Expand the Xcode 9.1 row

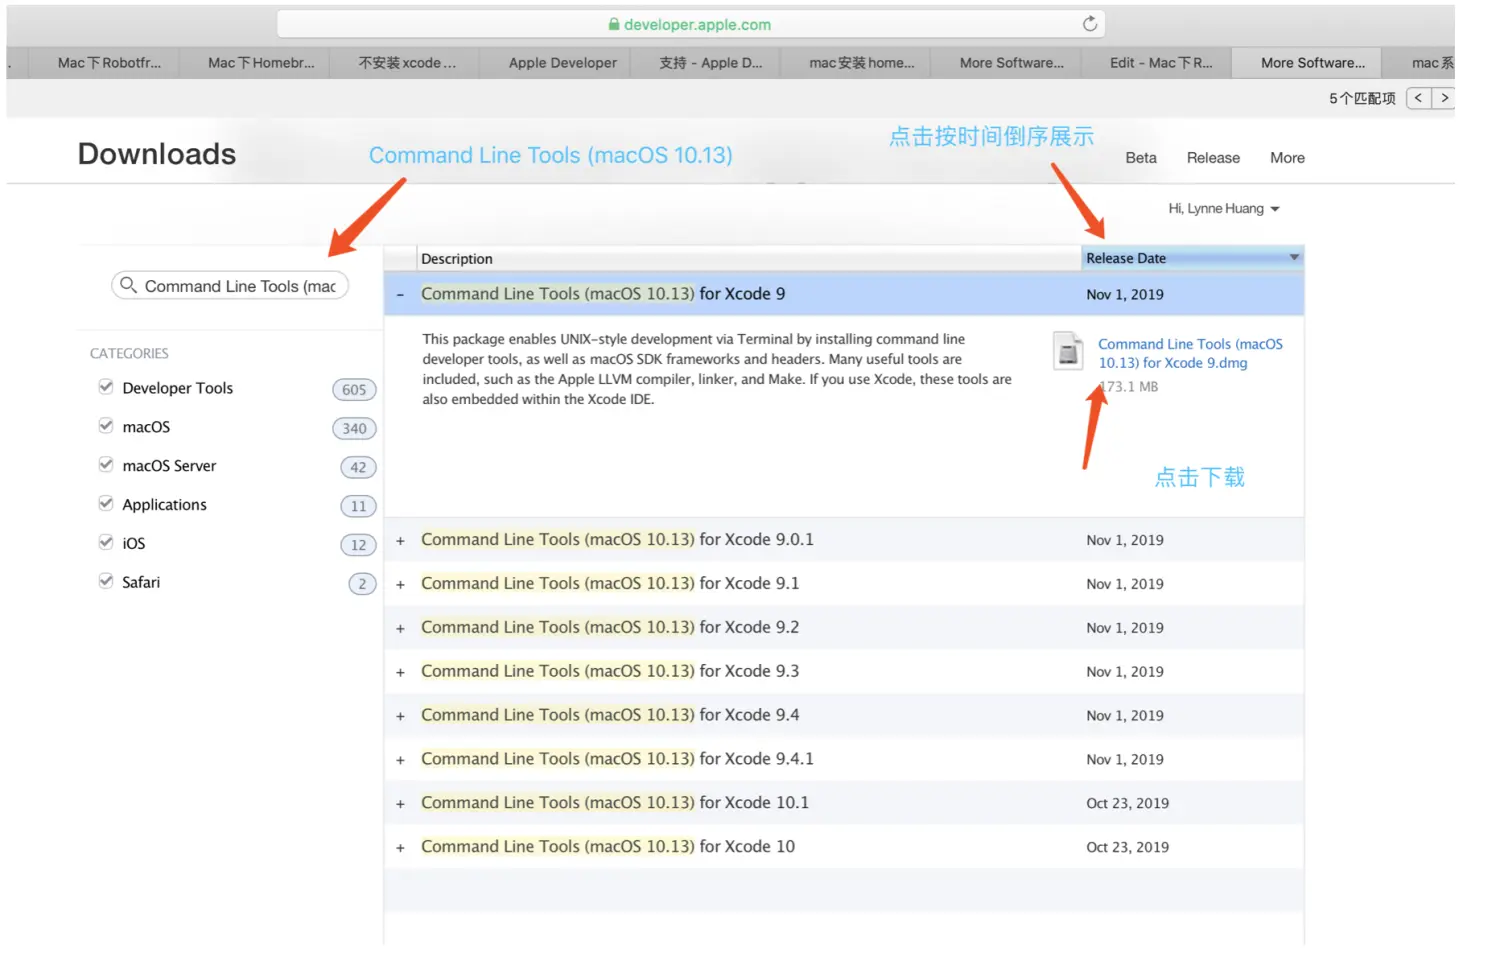[x=400, y=584]
